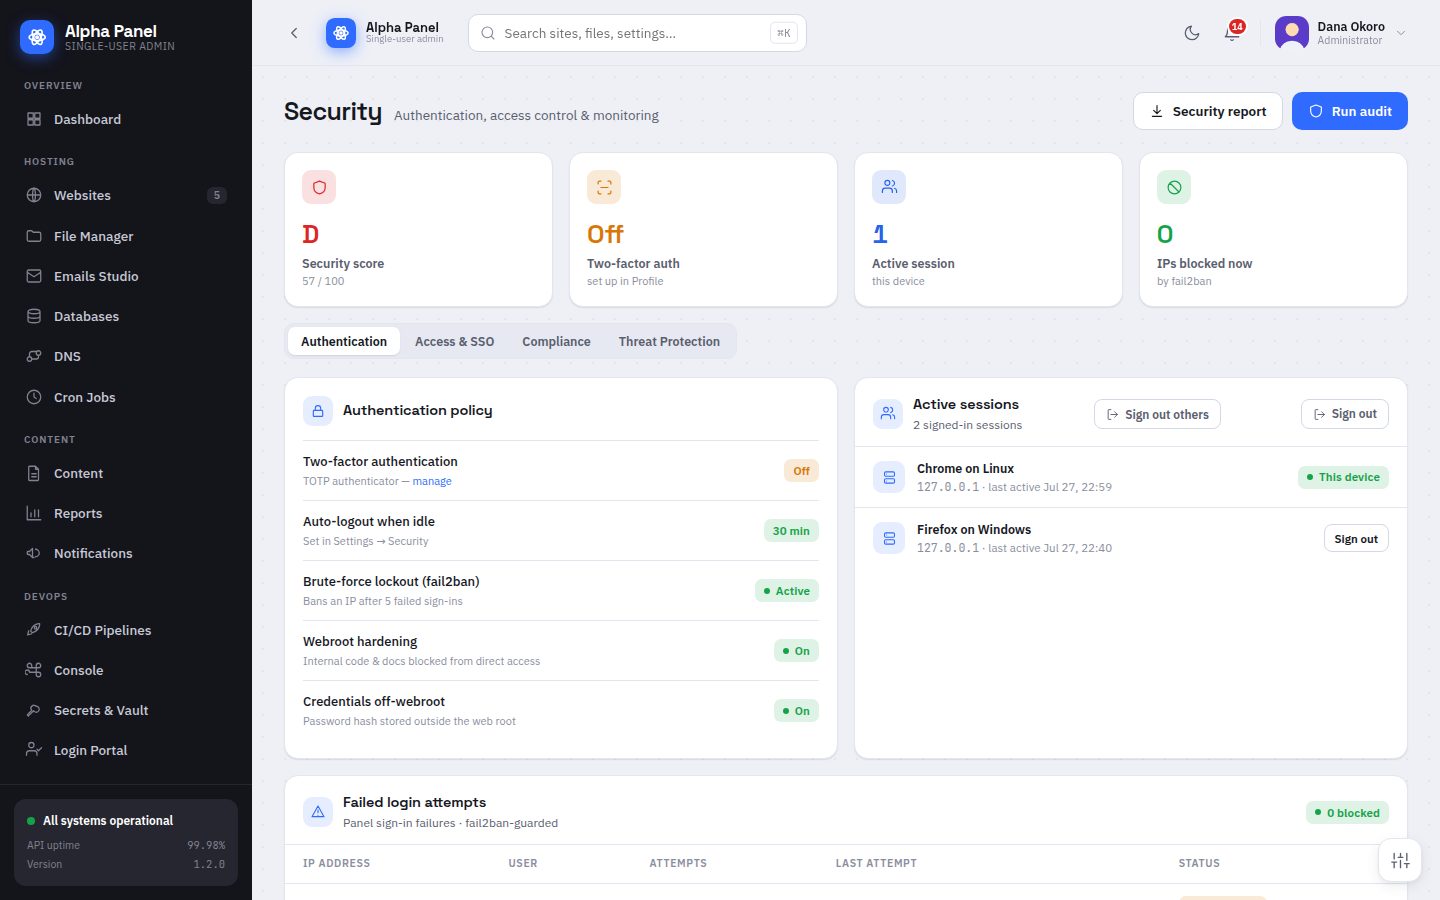The image size is (1440, 900).
Task: Switch to the Authentication tab
Action: coord(344,341)
